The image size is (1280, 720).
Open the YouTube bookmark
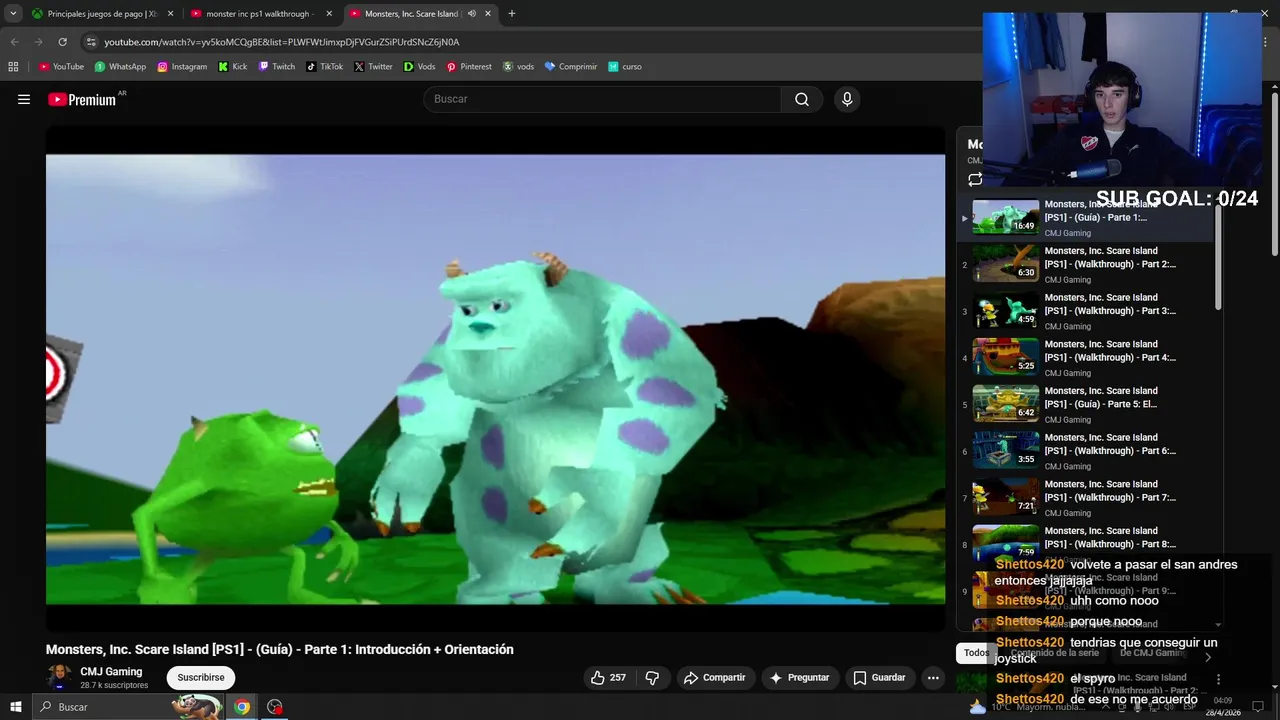click(x=61, y=66)
